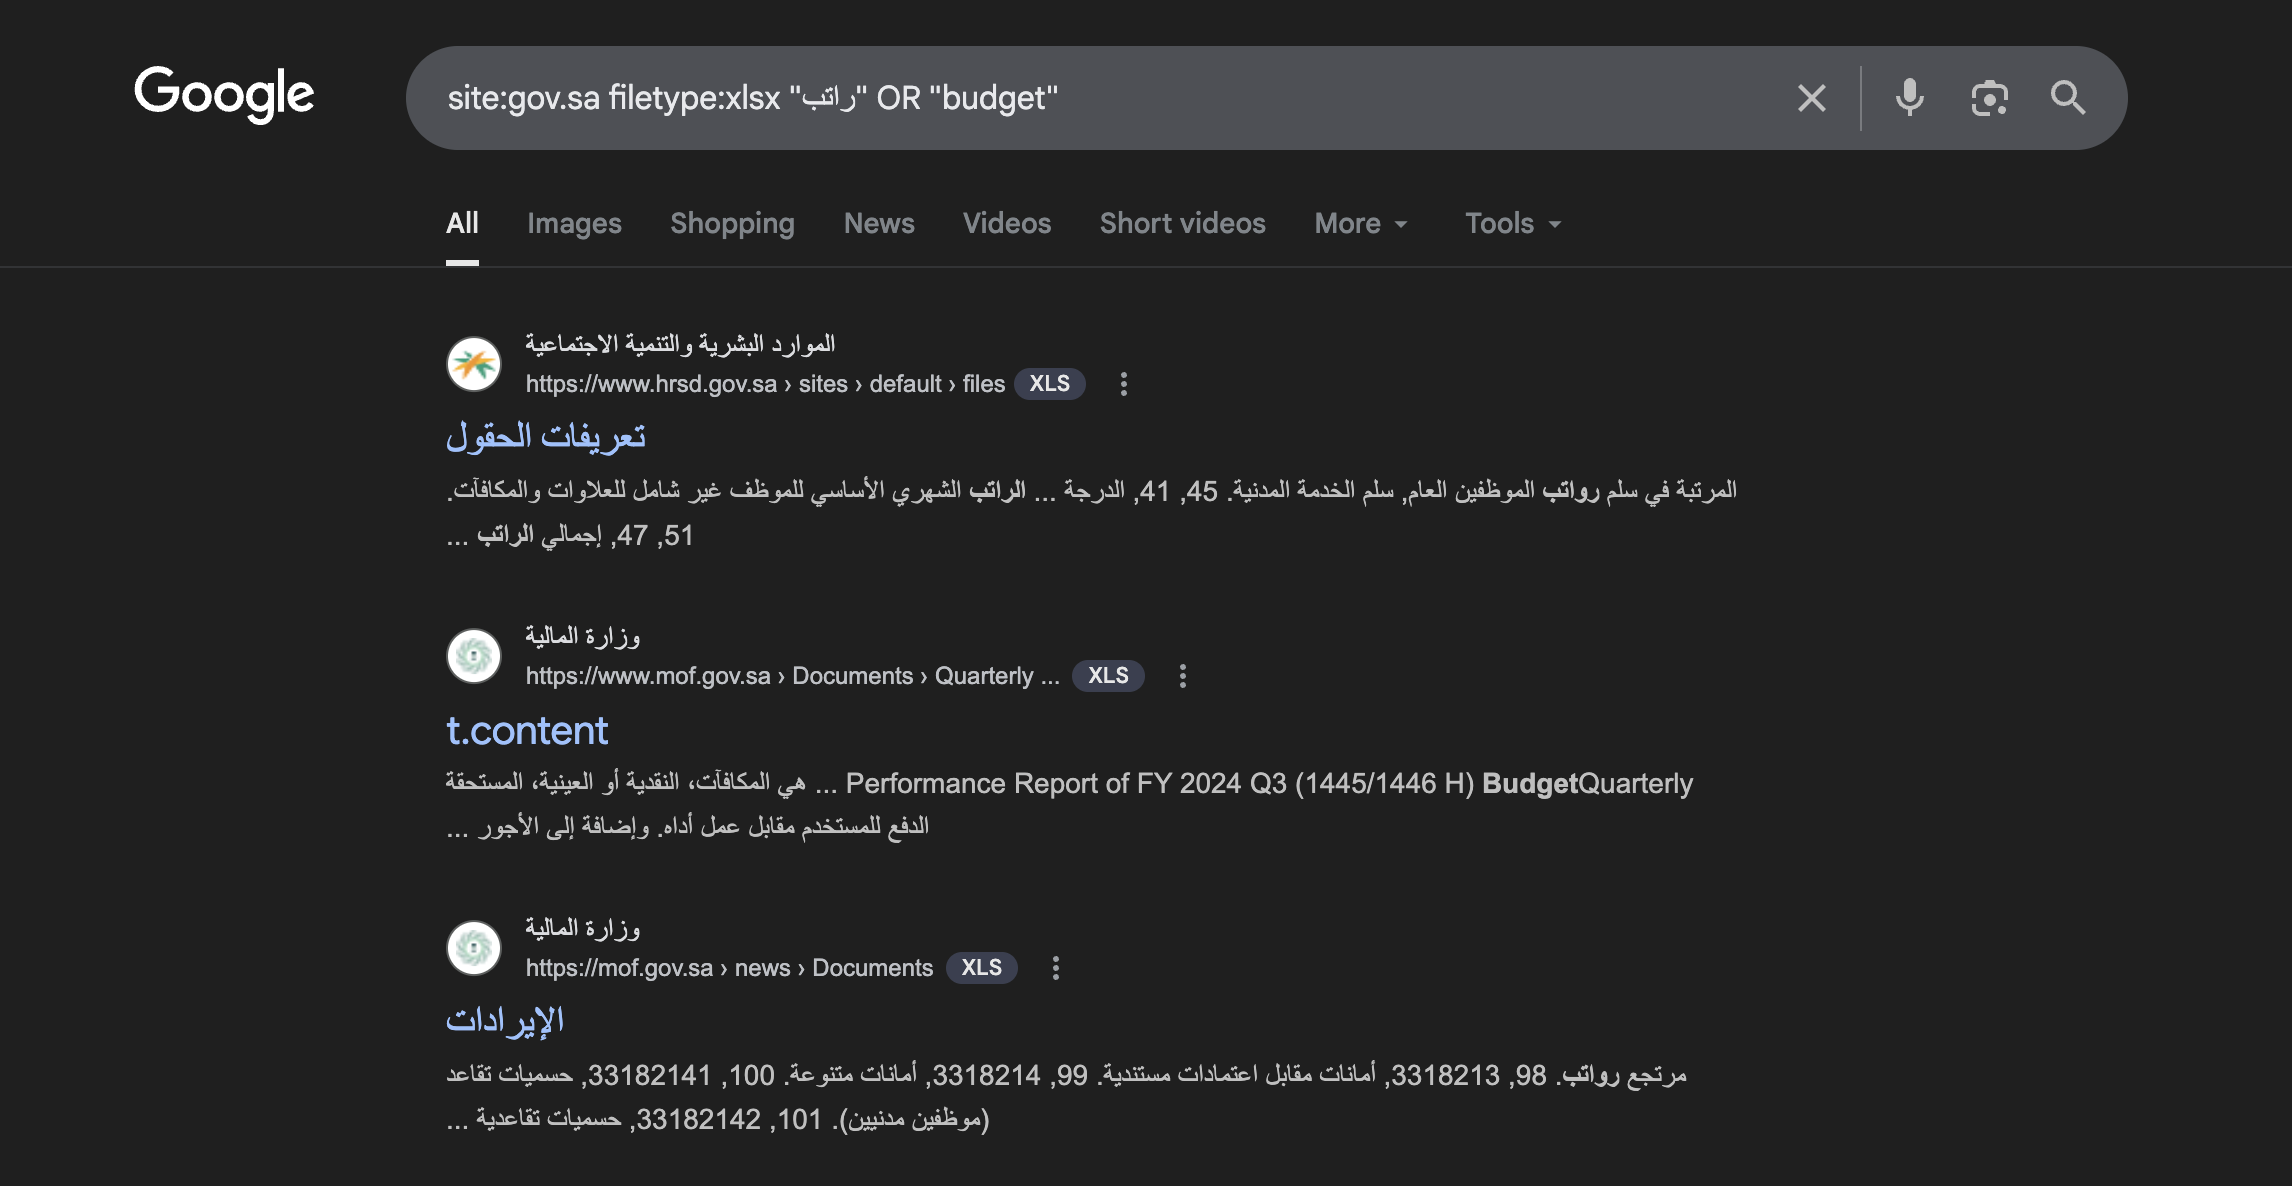Open the الإيرادات result link

pyautogui.click(x=505, y=1021)
